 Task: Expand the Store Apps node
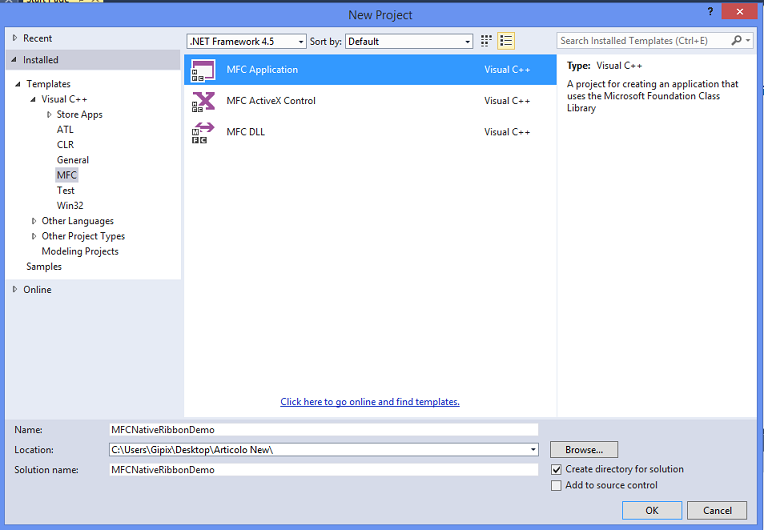49,114
